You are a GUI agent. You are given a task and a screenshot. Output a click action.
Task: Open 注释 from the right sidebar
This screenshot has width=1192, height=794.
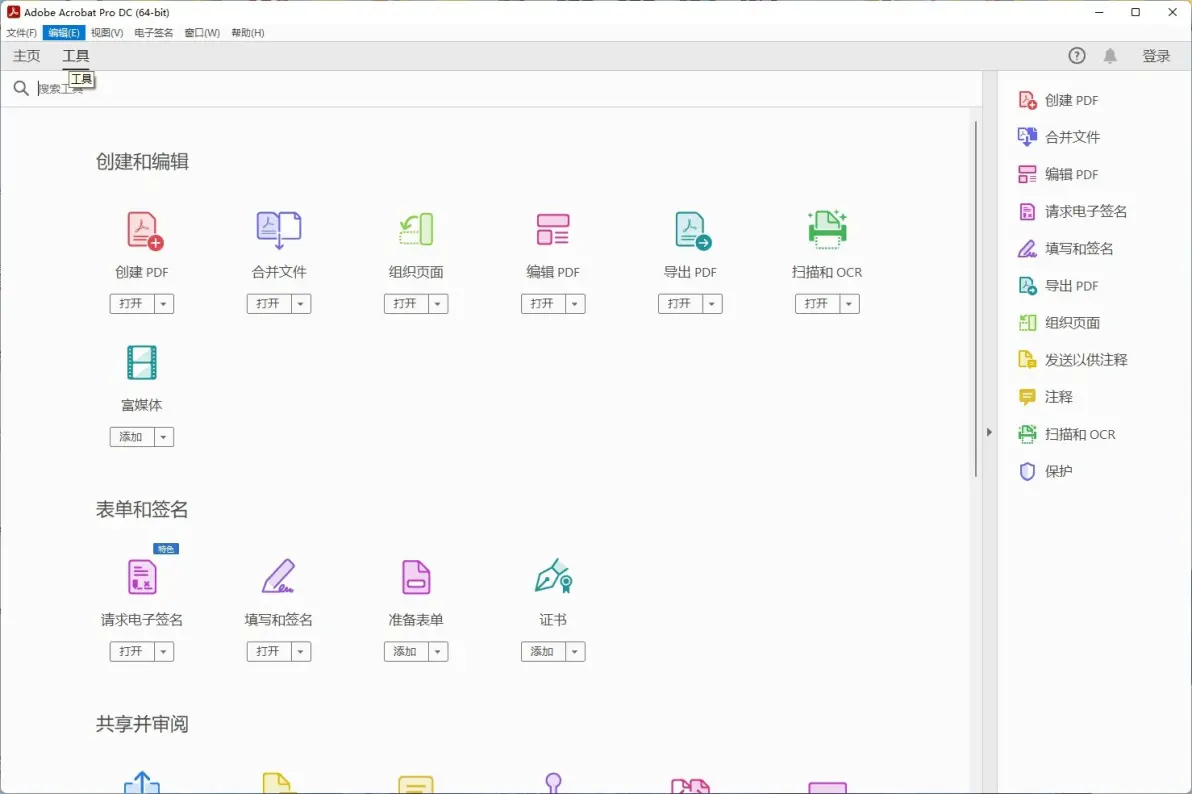tap(1045, 397)
